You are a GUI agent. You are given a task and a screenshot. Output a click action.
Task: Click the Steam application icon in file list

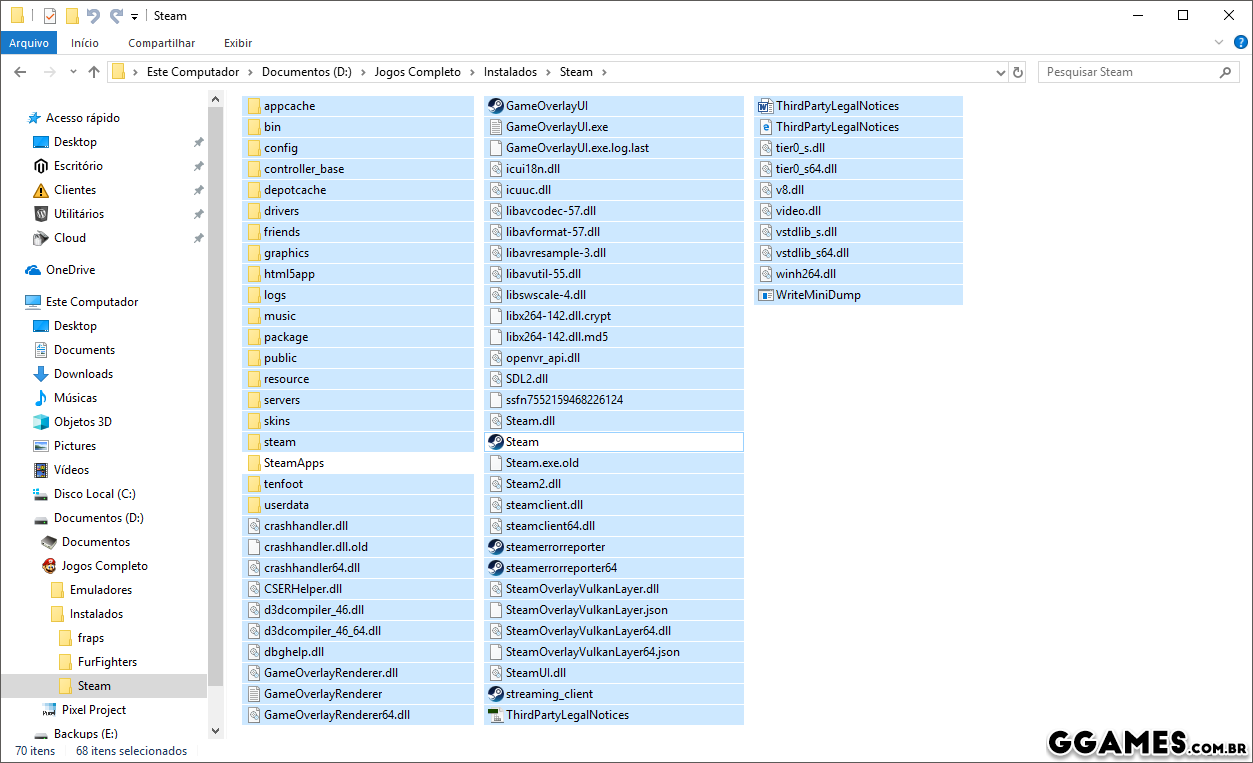495,442
